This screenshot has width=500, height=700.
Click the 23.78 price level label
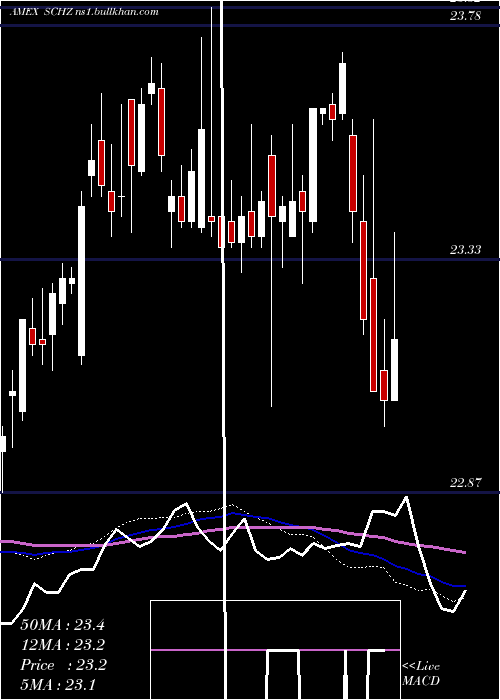pos(465,17)
